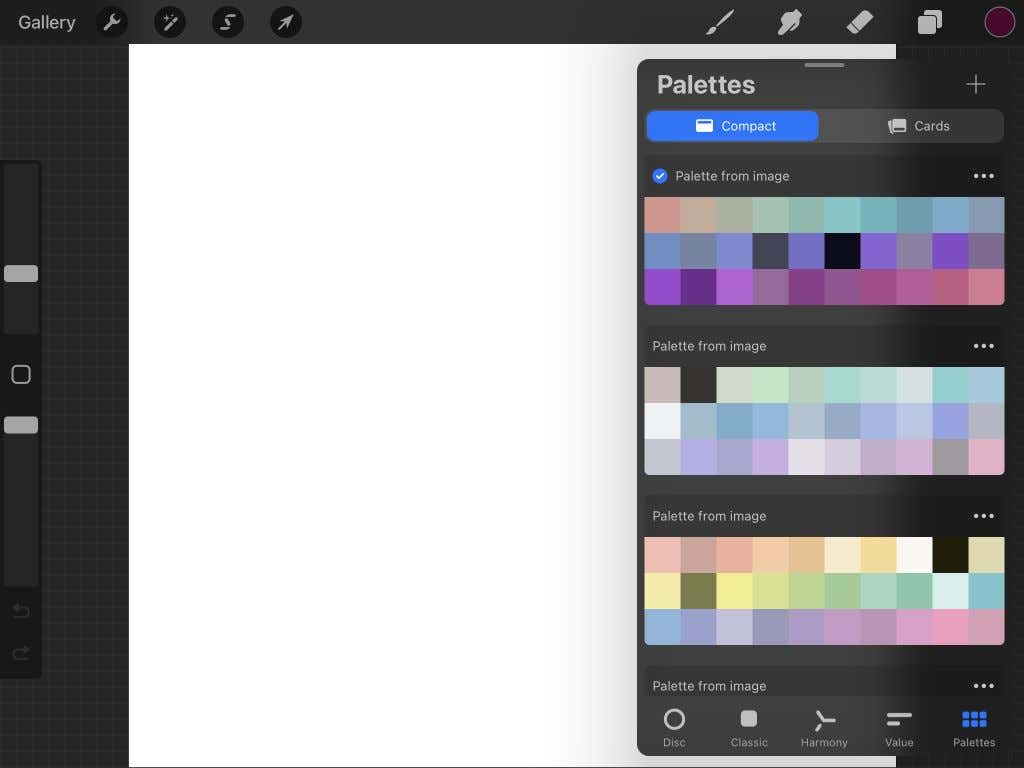
Task: Pick the olive green swatch in third palette
Action: click(698, 591)
